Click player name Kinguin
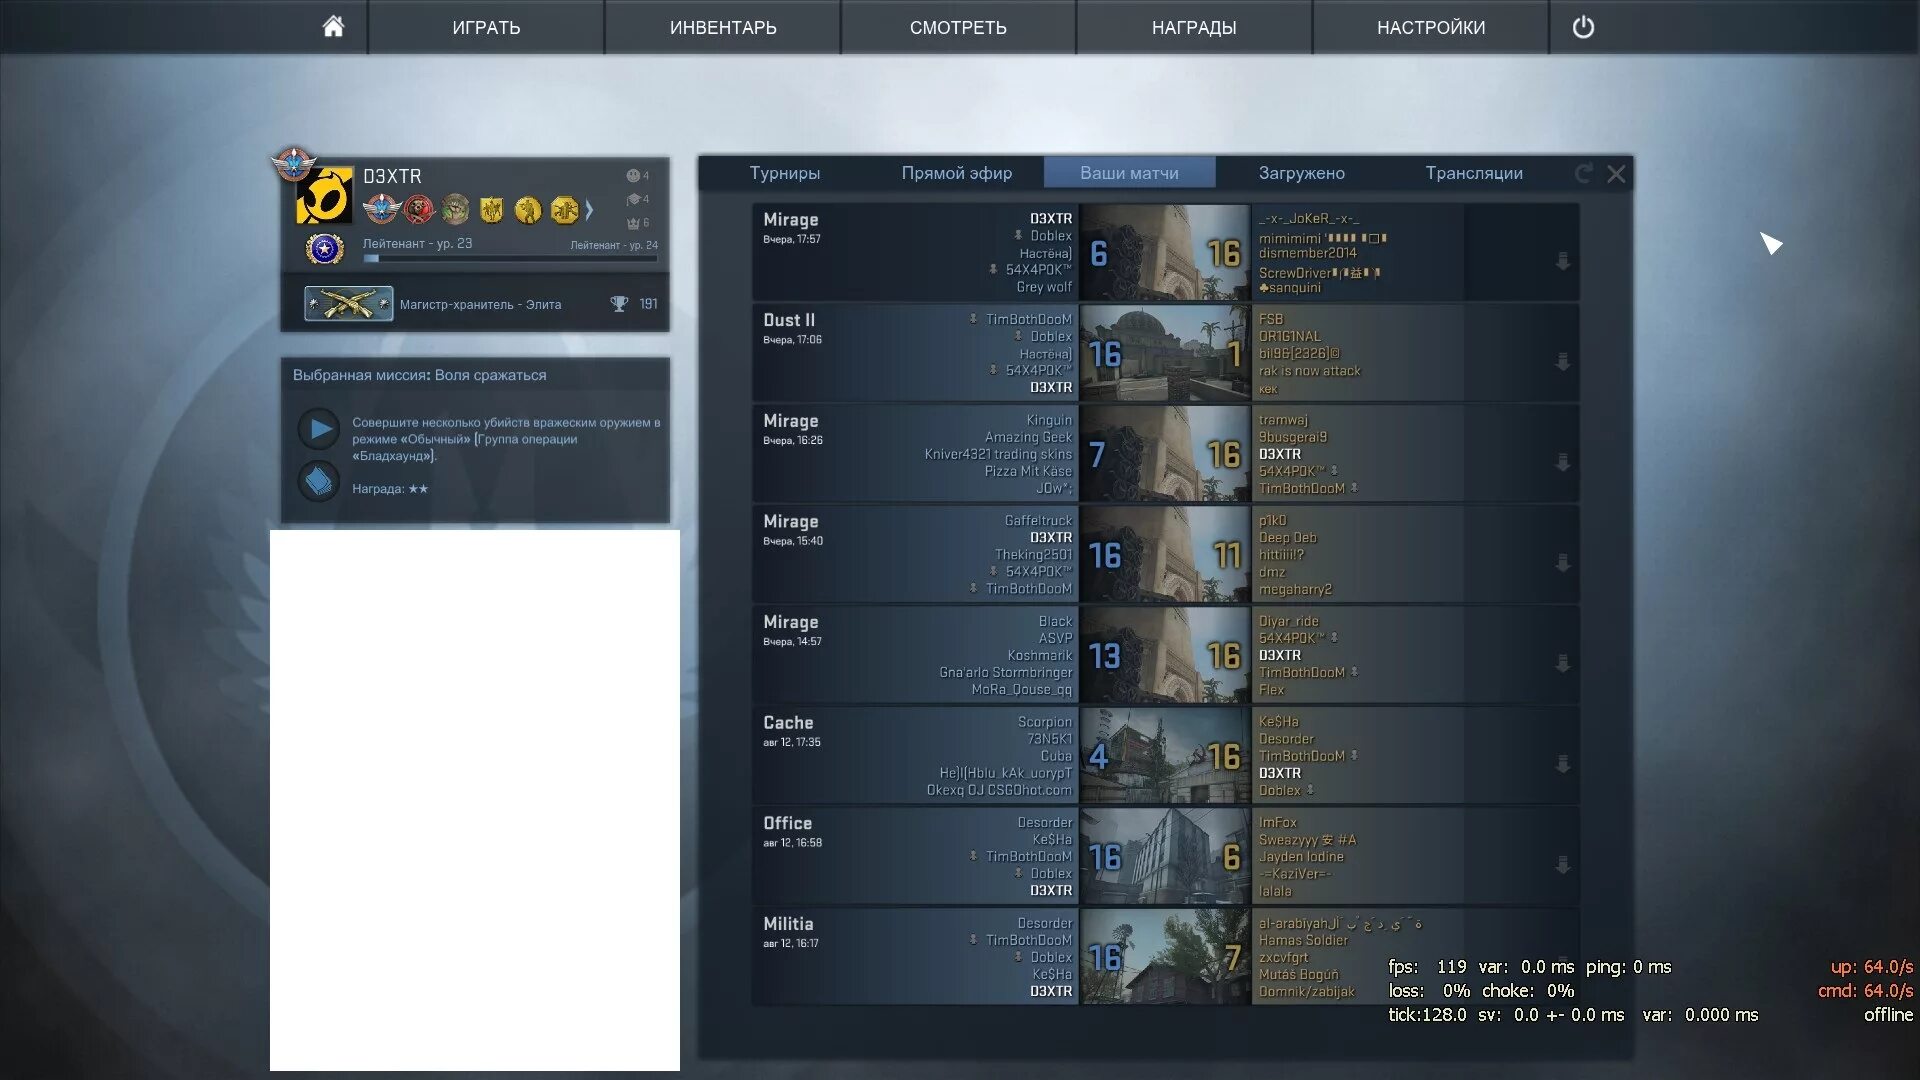This screenshot has width=1920, height=1080. click(x=1049, y=420)
